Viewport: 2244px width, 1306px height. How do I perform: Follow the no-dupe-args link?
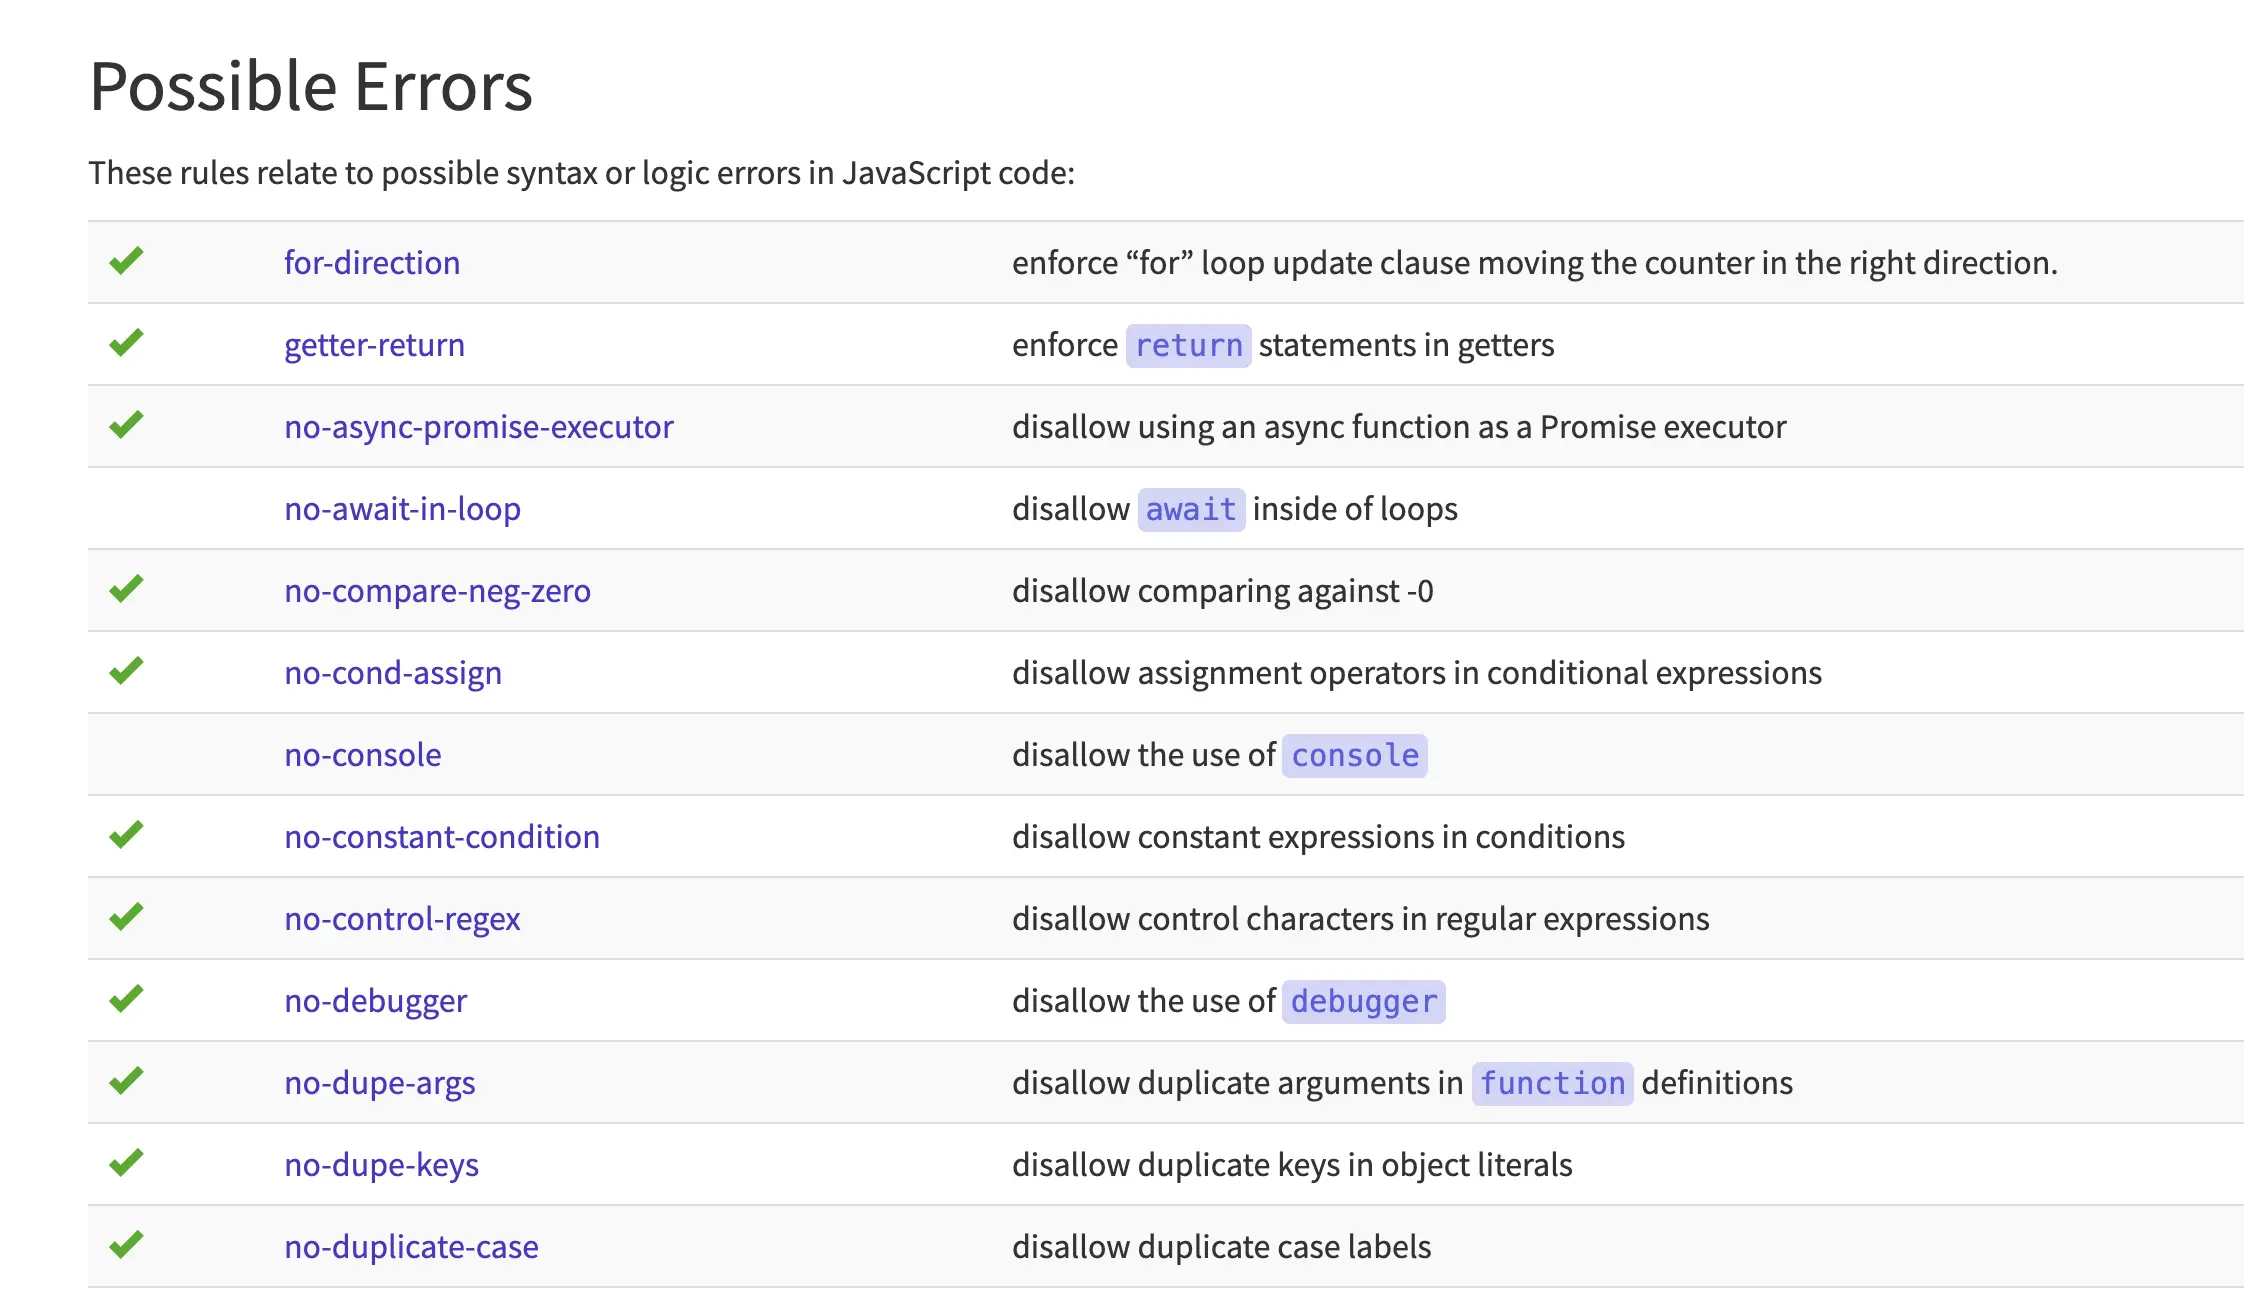379,1083
